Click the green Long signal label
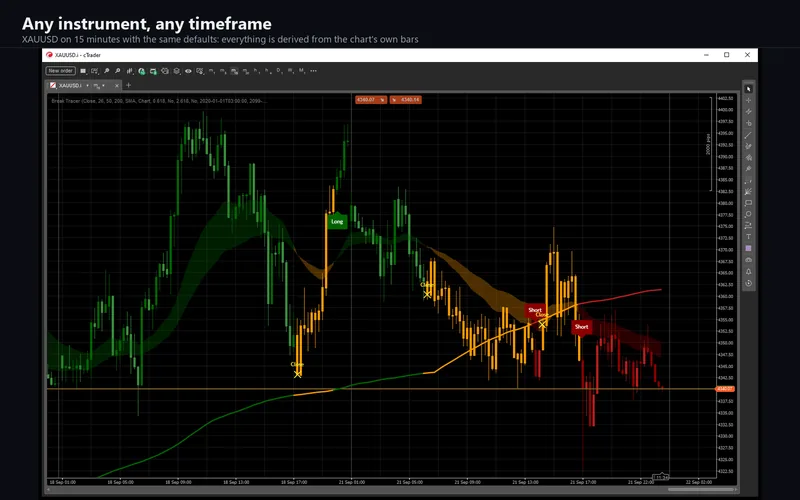800x500 pixels. (337, 221)
